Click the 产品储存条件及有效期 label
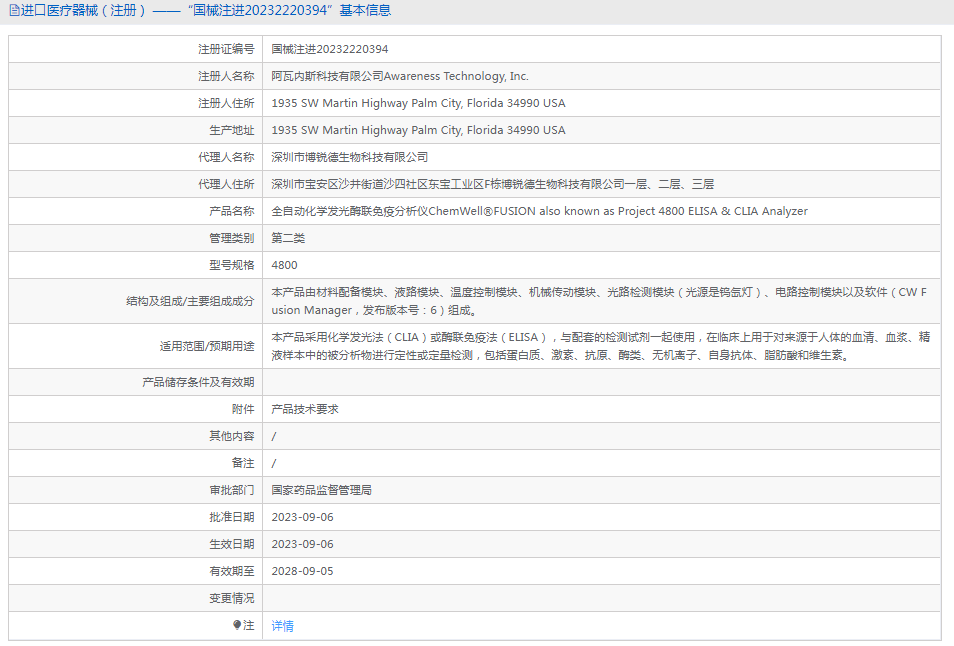954x646 pixels. [198, 382]
